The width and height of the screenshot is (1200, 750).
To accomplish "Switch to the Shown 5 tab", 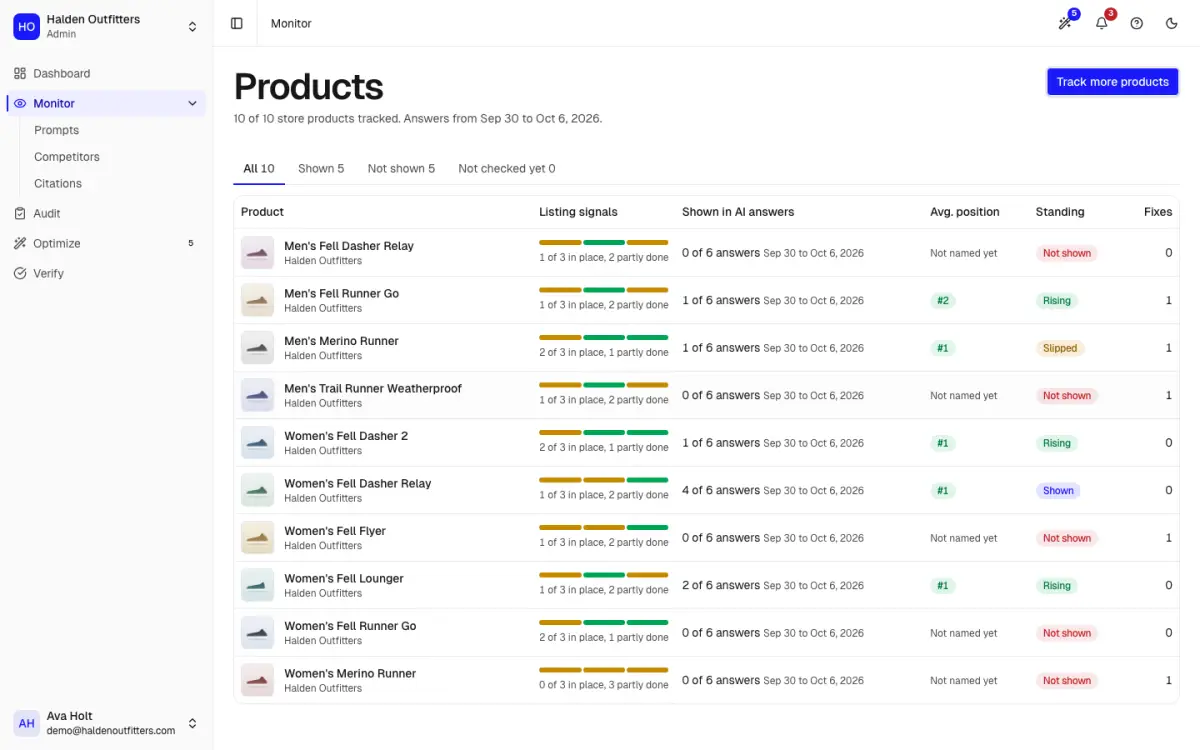I will pyautogui.click(x=321, y=169).
